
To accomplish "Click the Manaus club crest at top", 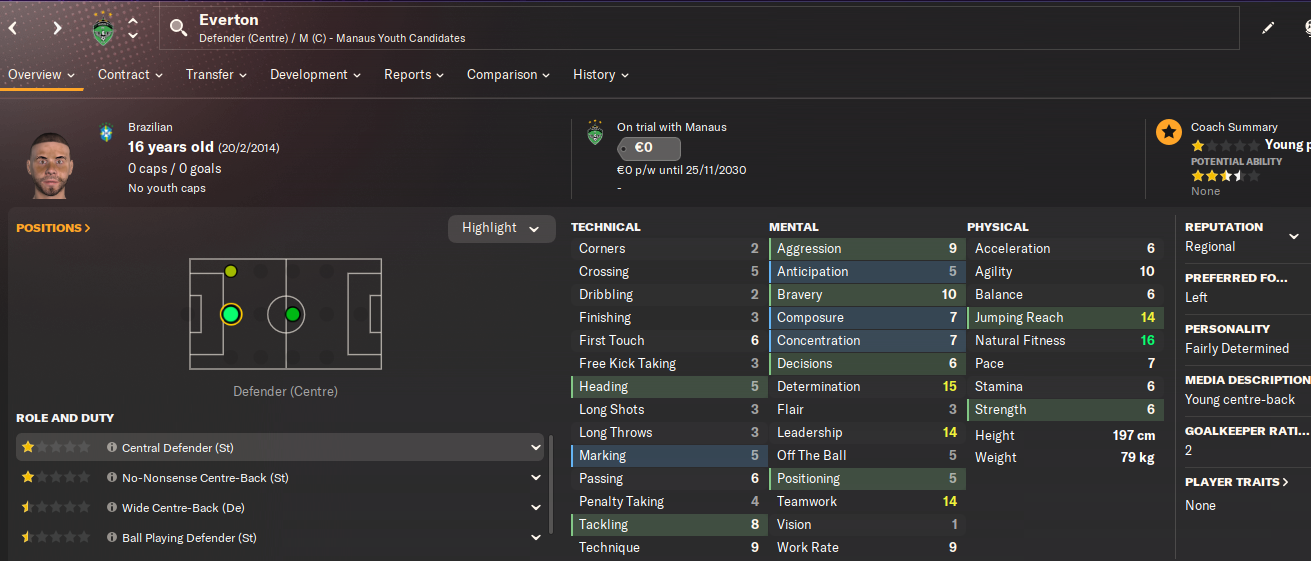I will [x=103, y=28].
